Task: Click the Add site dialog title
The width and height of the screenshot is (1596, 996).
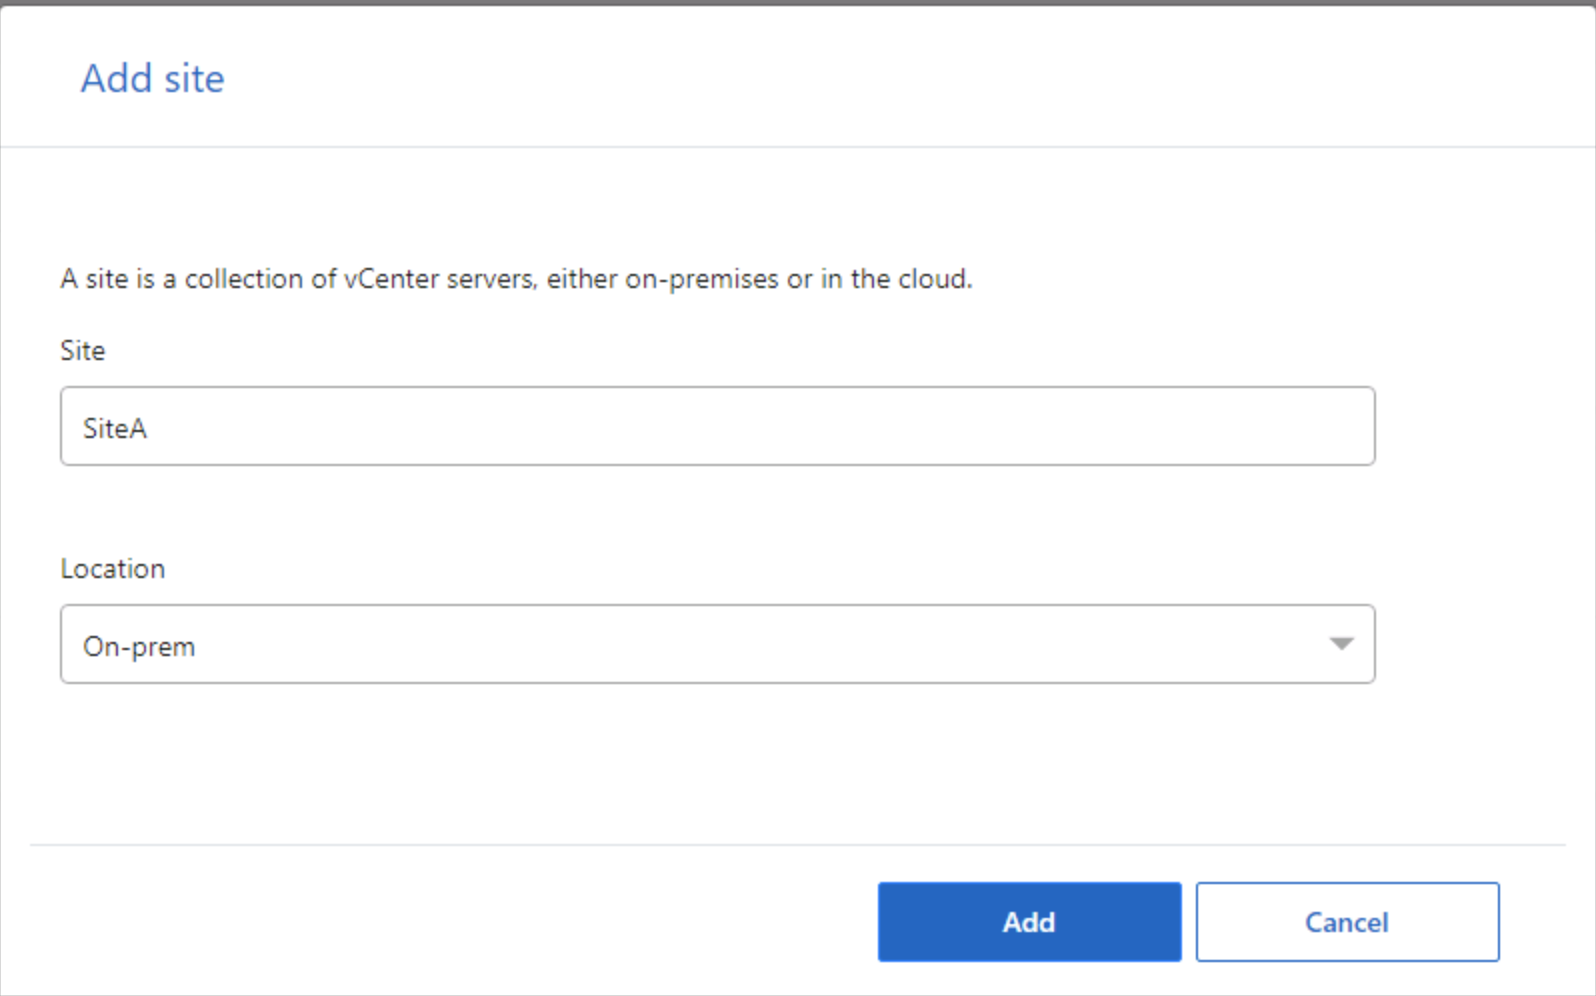Action: tap(152, 78)
